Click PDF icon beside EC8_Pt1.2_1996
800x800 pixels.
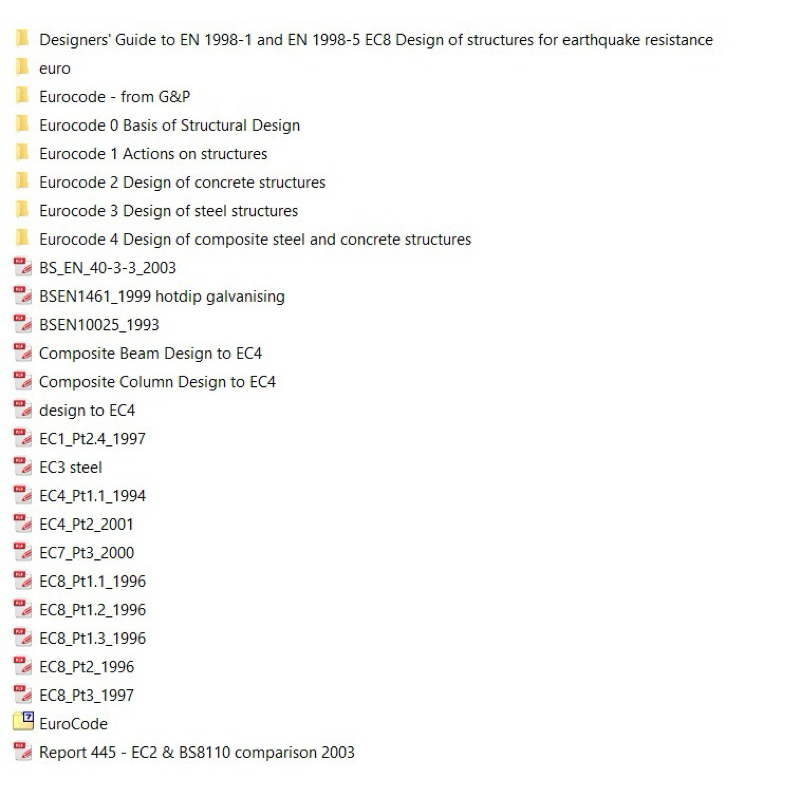click(x=23, y=609)
